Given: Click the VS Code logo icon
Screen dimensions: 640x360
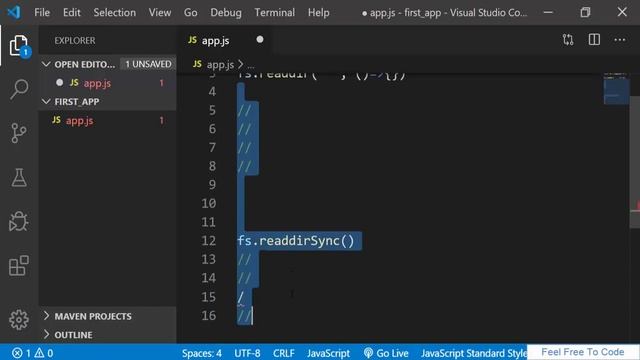Looking at the screenshot, I should click(14, 12).
